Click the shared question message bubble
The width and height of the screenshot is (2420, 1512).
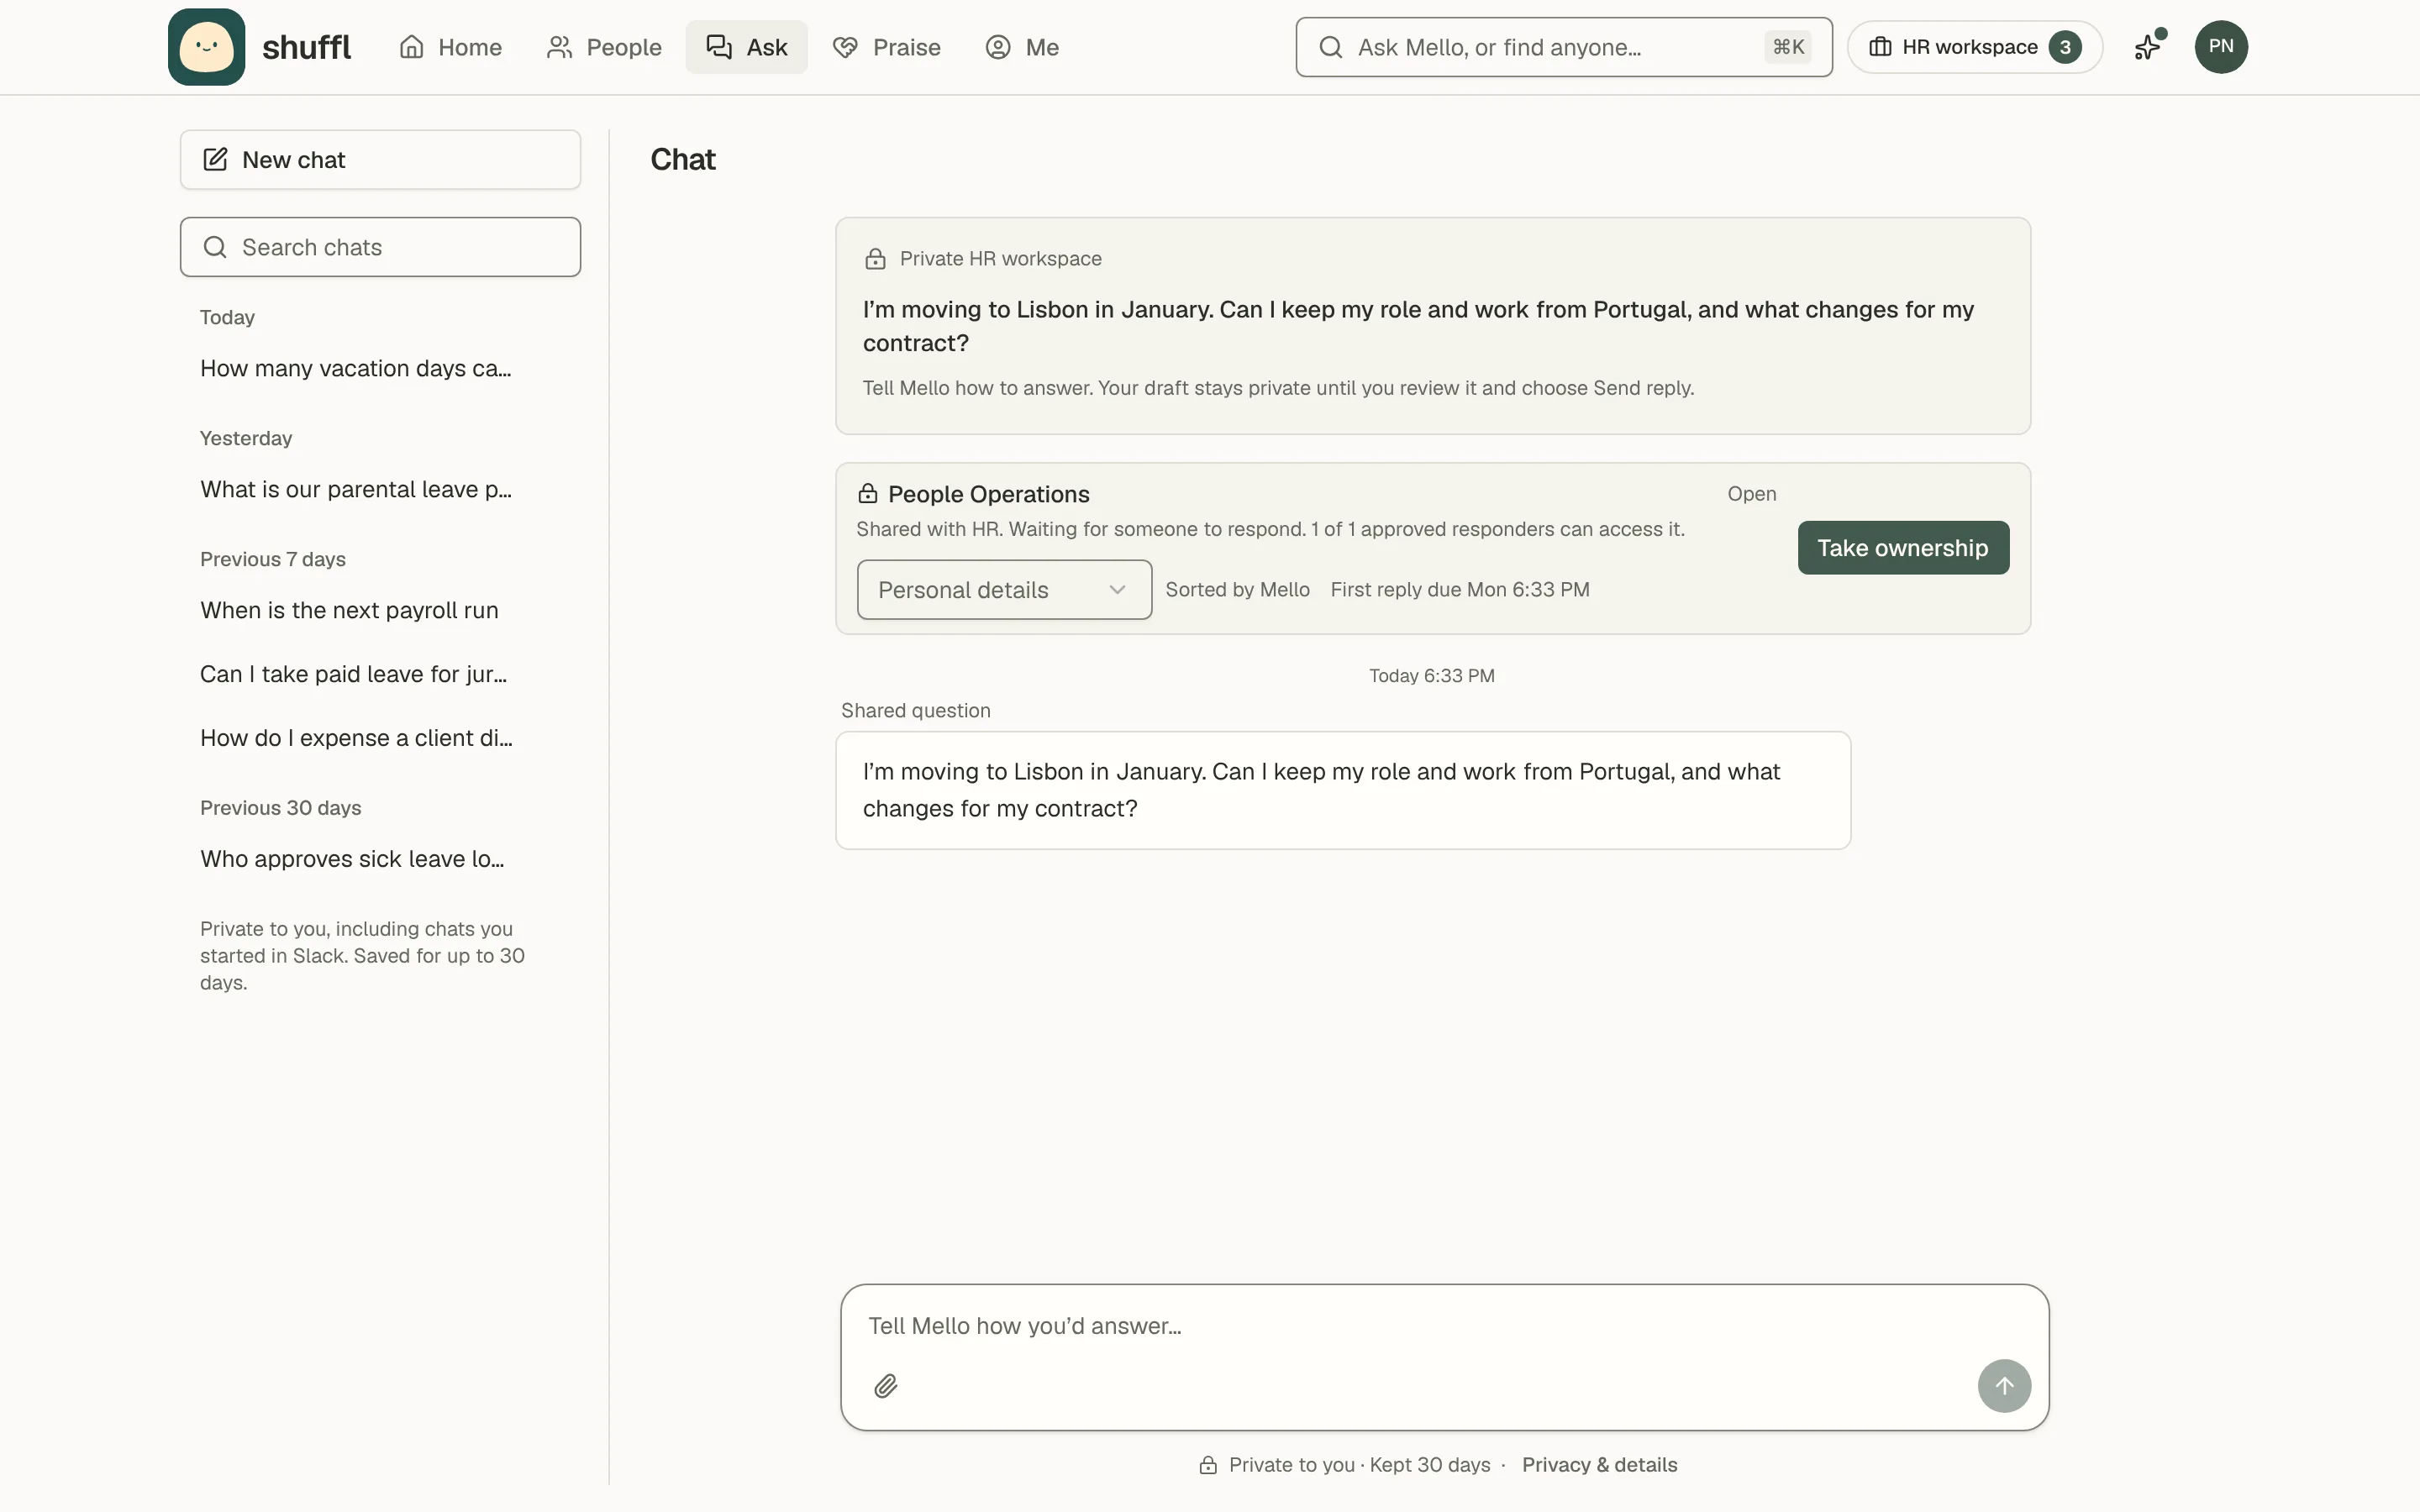click(x=1343, y=790)
